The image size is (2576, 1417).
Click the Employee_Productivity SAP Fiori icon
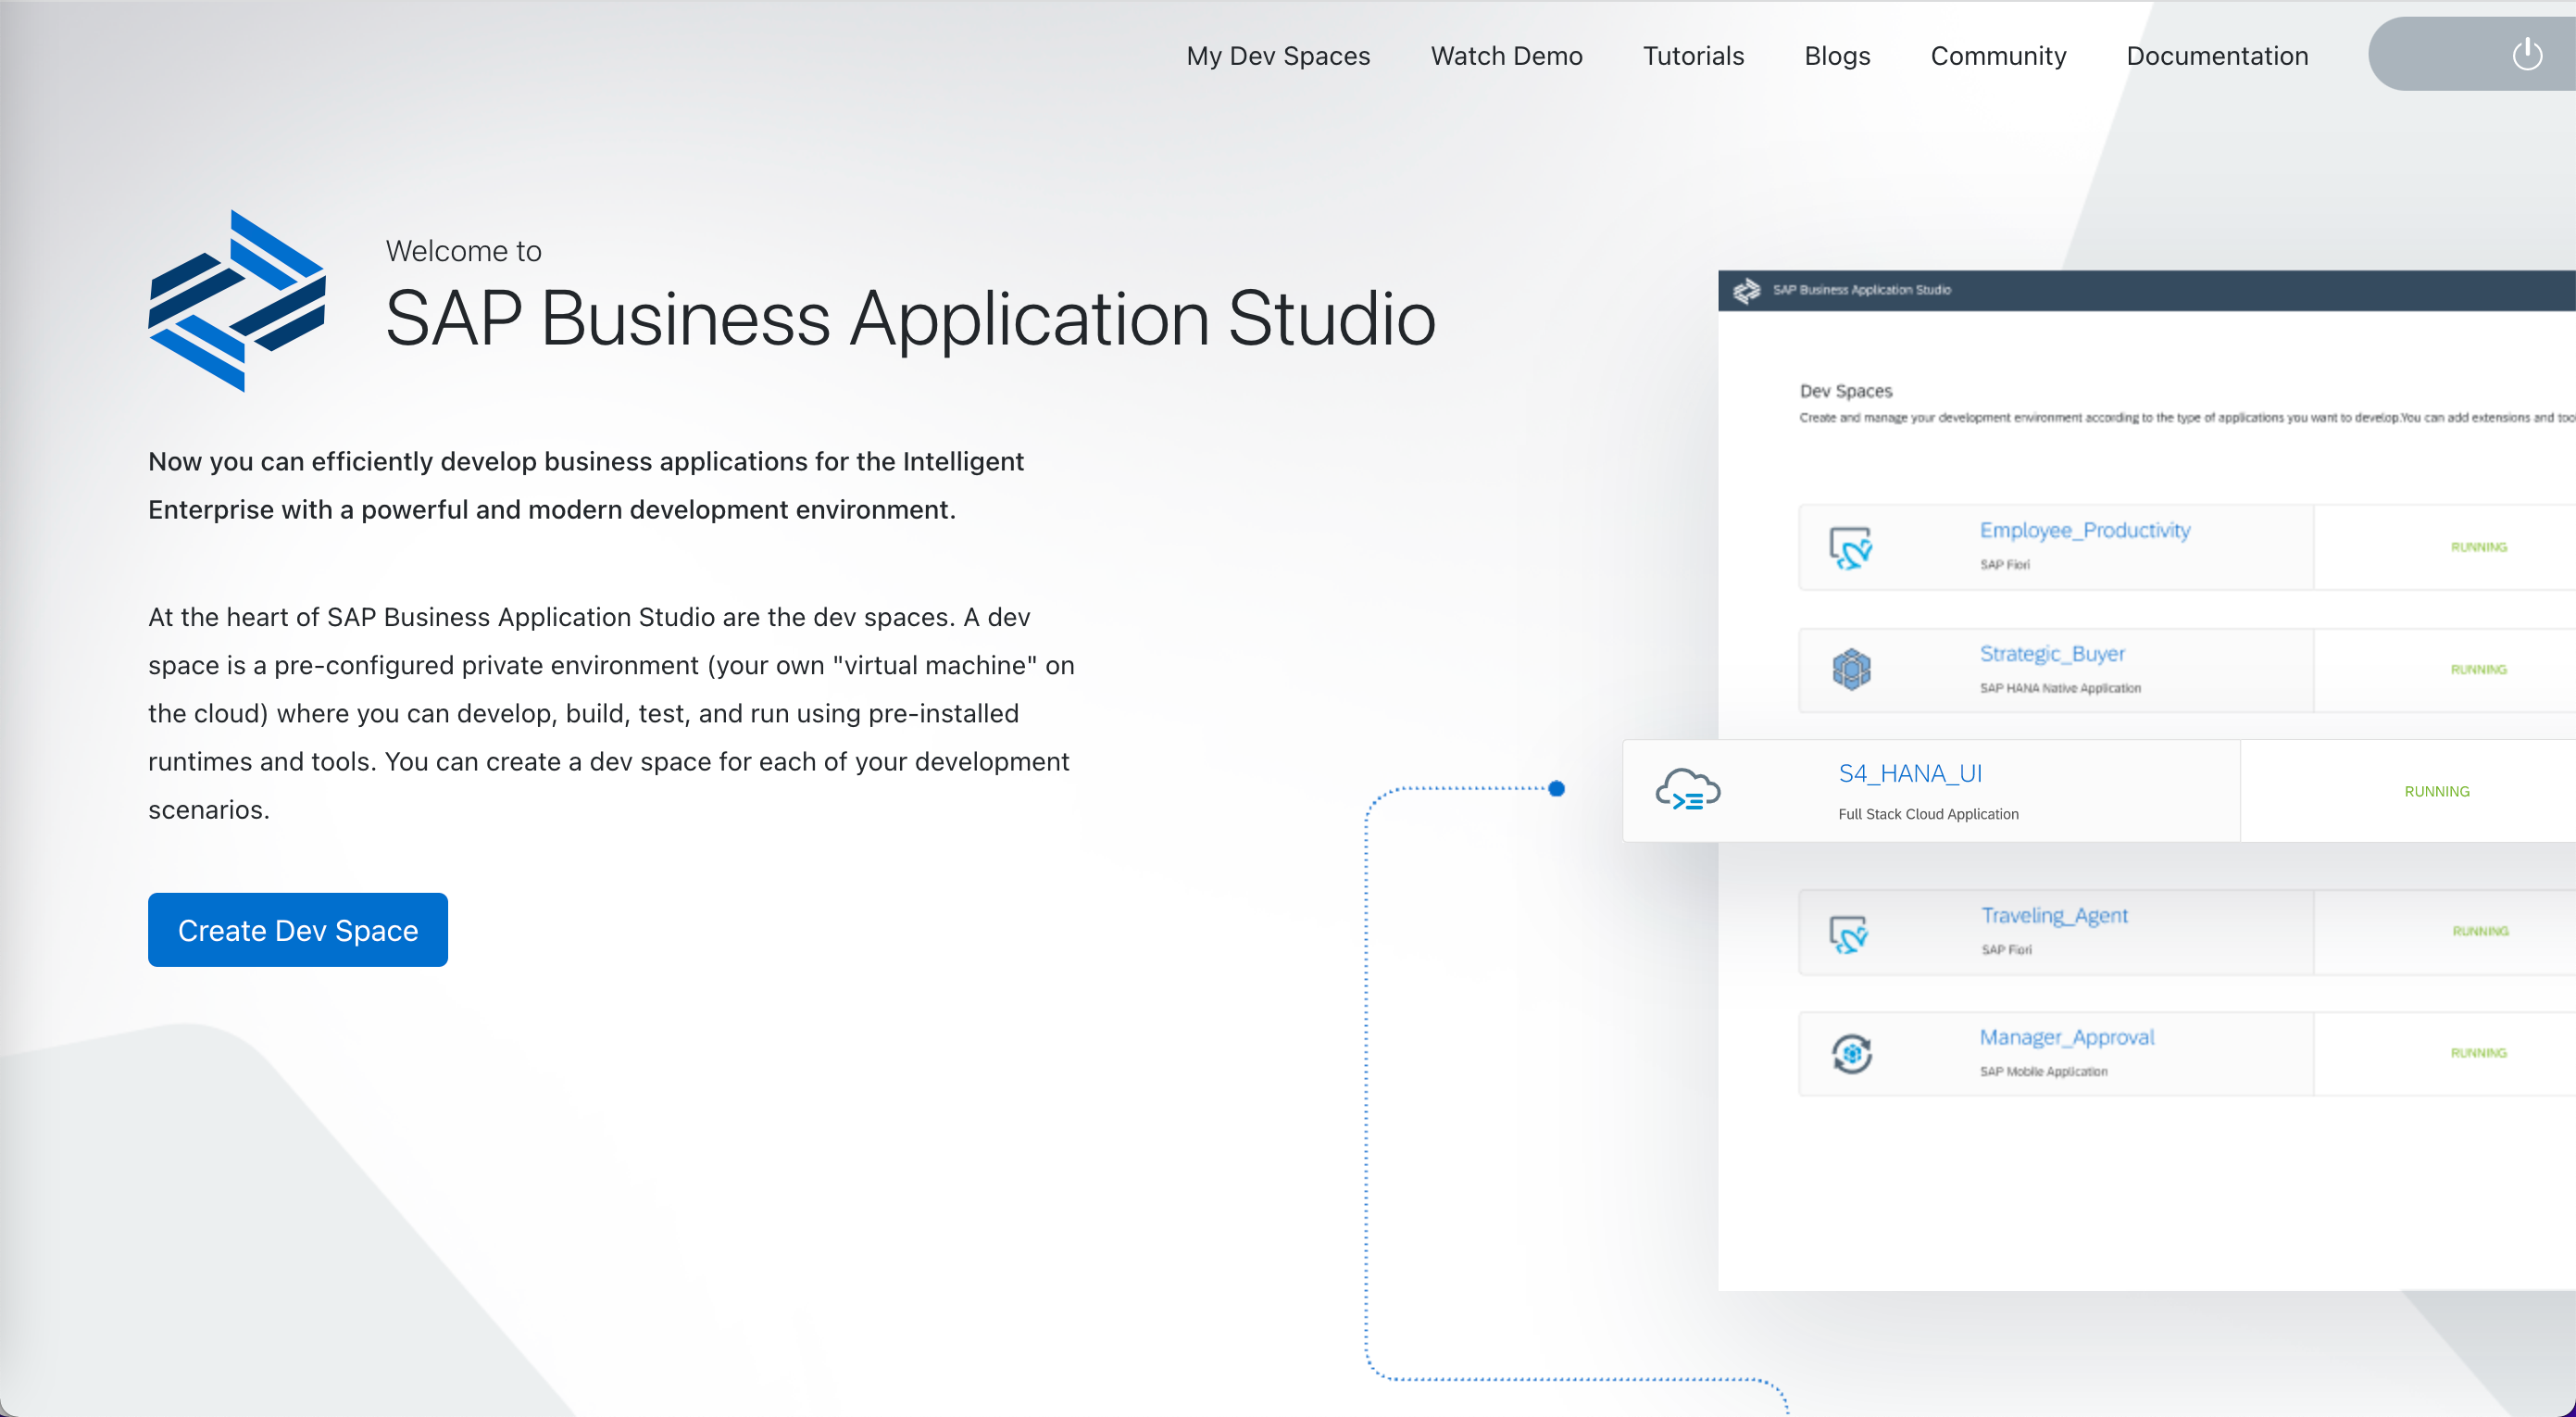(1851, 548)
